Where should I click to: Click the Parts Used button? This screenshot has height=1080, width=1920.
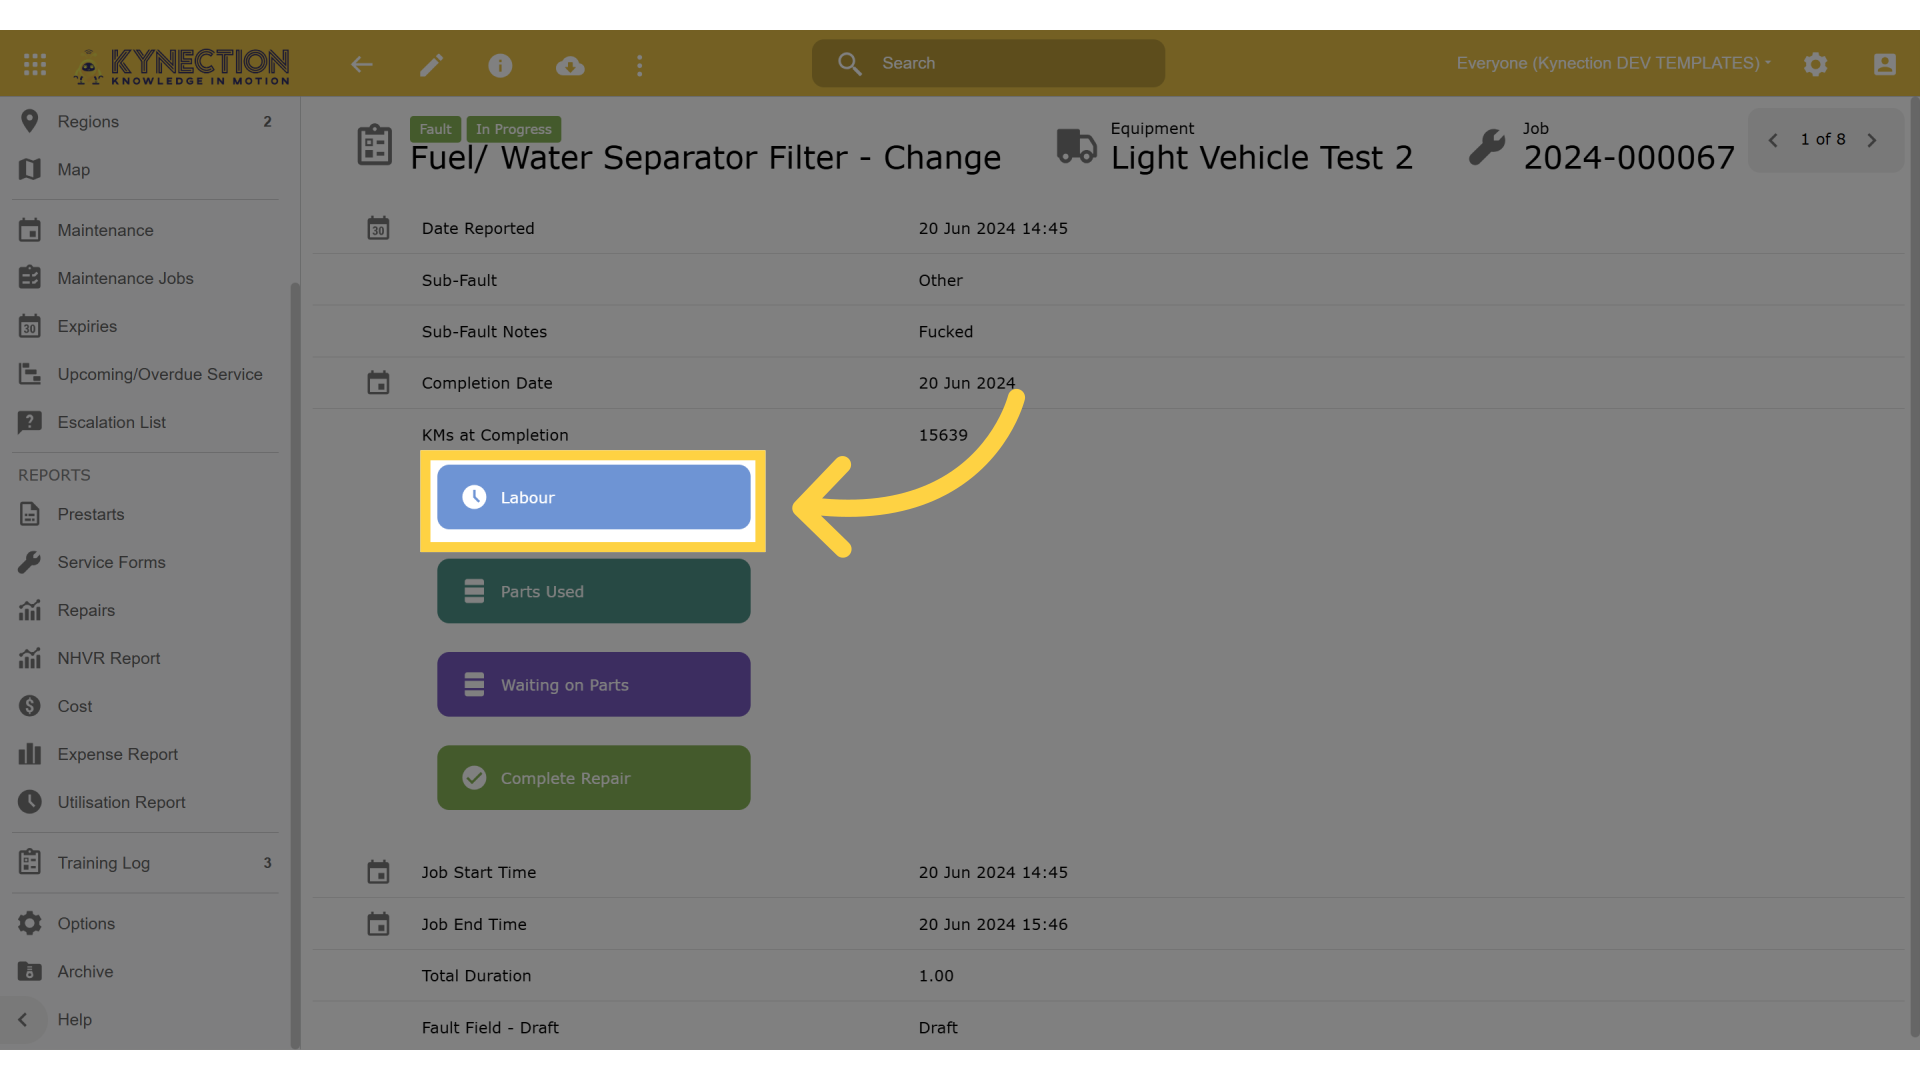point(594,591)
